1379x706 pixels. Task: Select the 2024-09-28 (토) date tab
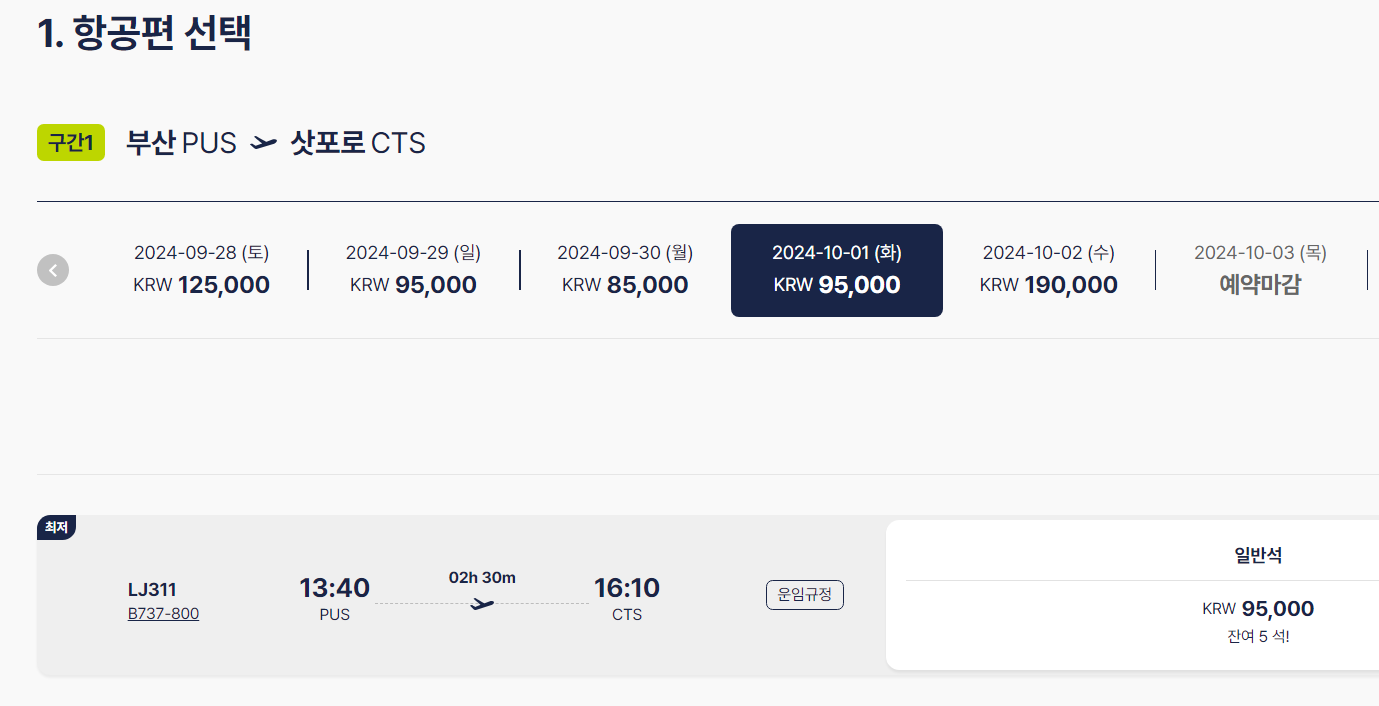pos(202,270)
